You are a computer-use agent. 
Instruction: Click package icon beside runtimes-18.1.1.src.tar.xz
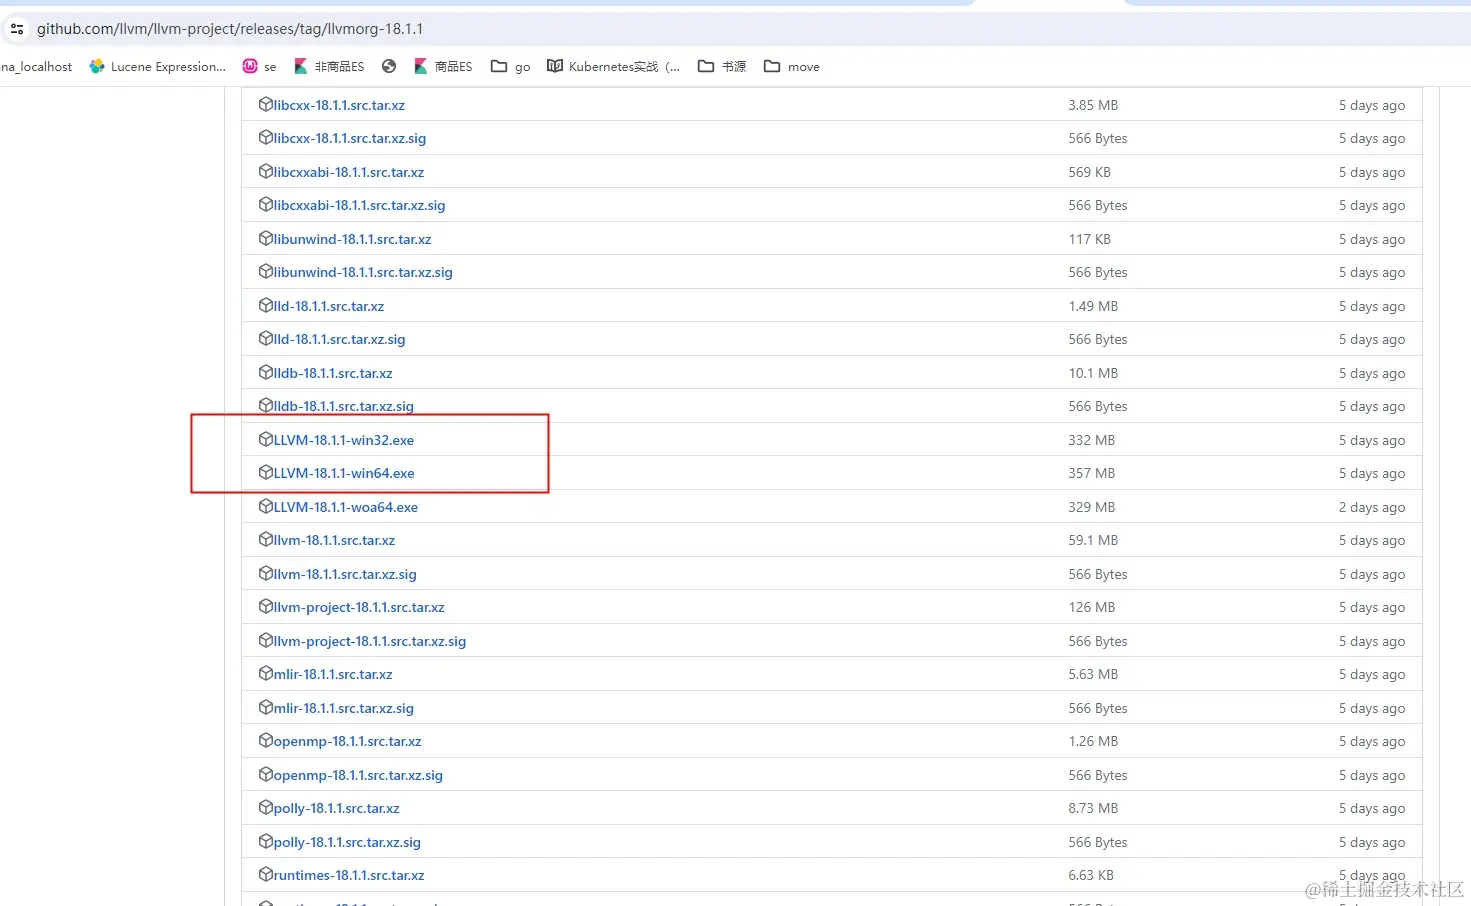pyautogui.click(x=266, y=874)
